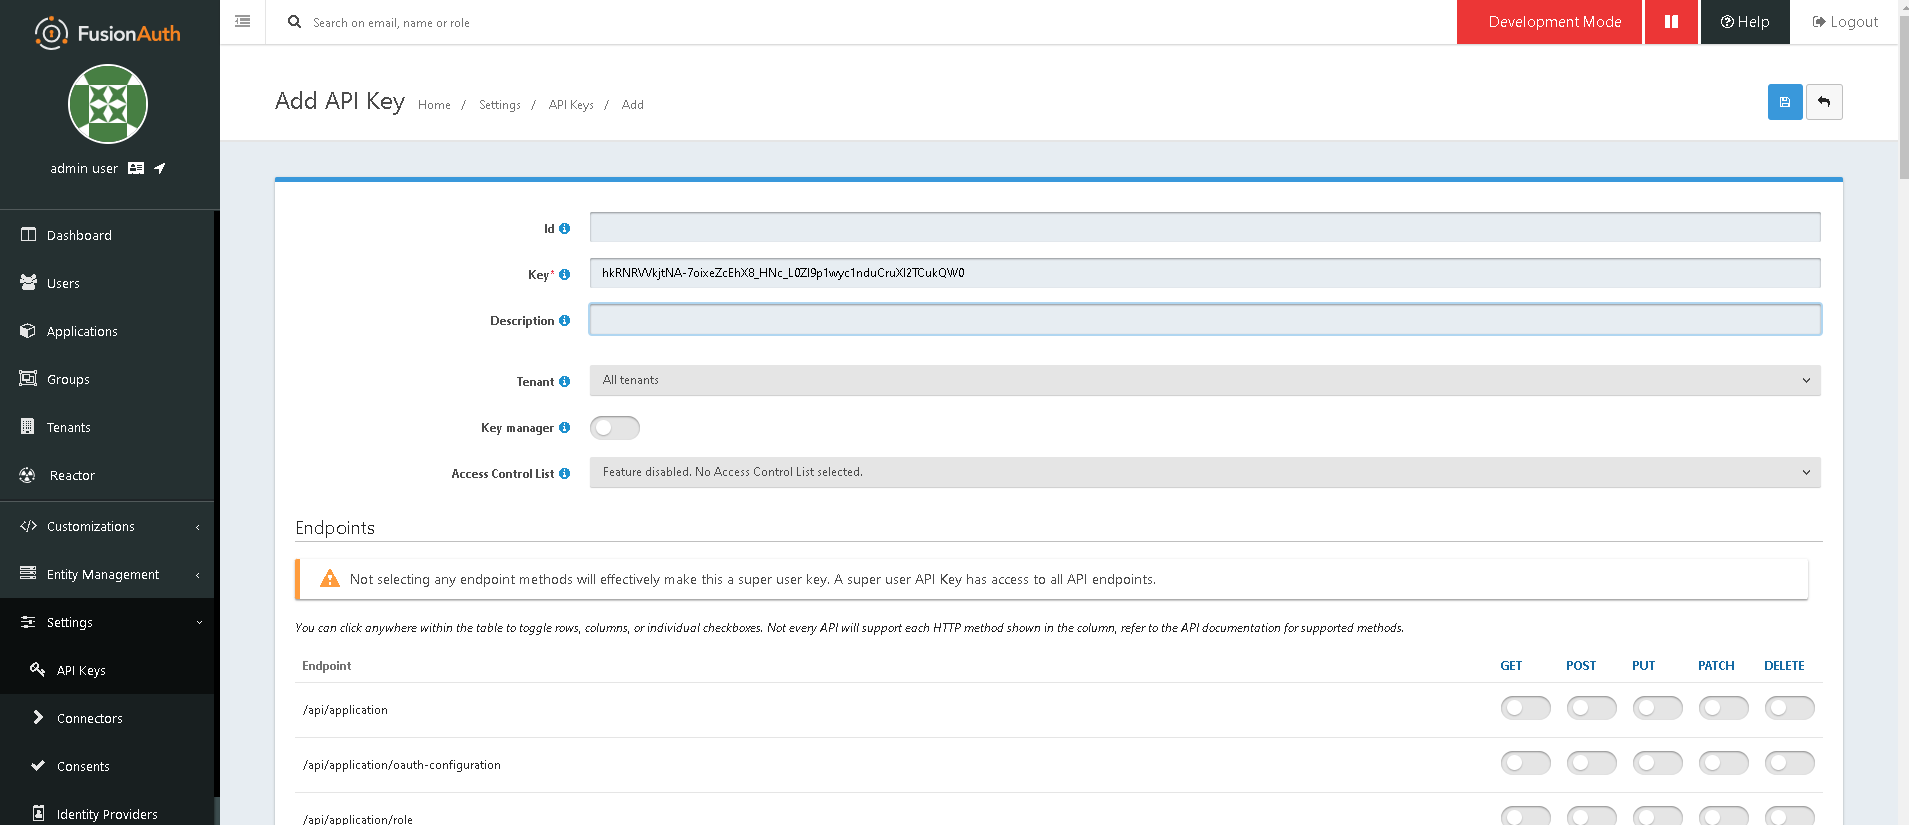The image size is (1909, 825).
Task: Open the Tenant dropdown showing All tenants
Action: (1205, 380)
